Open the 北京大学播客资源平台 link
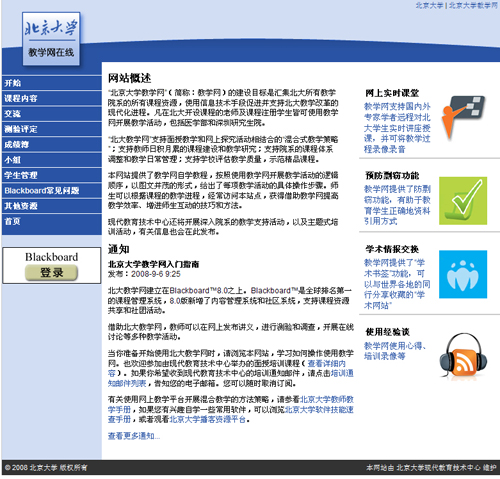 pyautogui.click(x=208, y=419)
